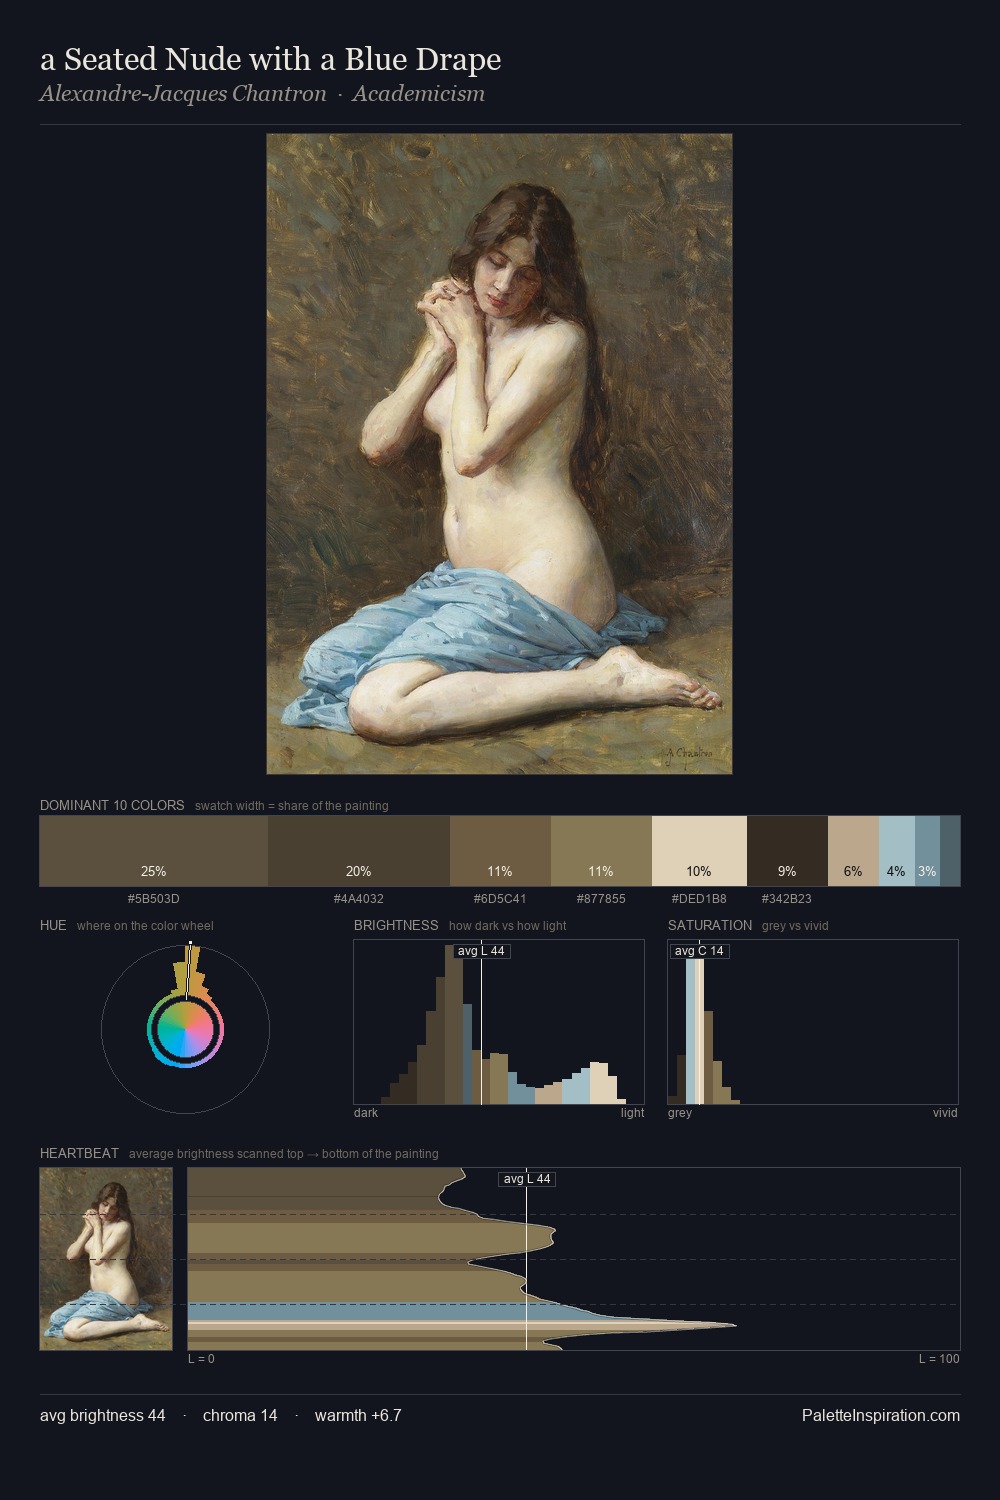Click the HUE section heading

[x=53, y=925]
